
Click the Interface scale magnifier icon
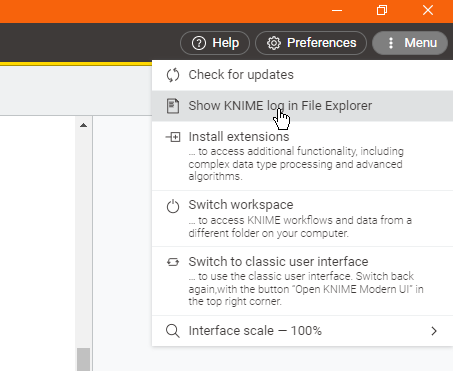point(173,331)
